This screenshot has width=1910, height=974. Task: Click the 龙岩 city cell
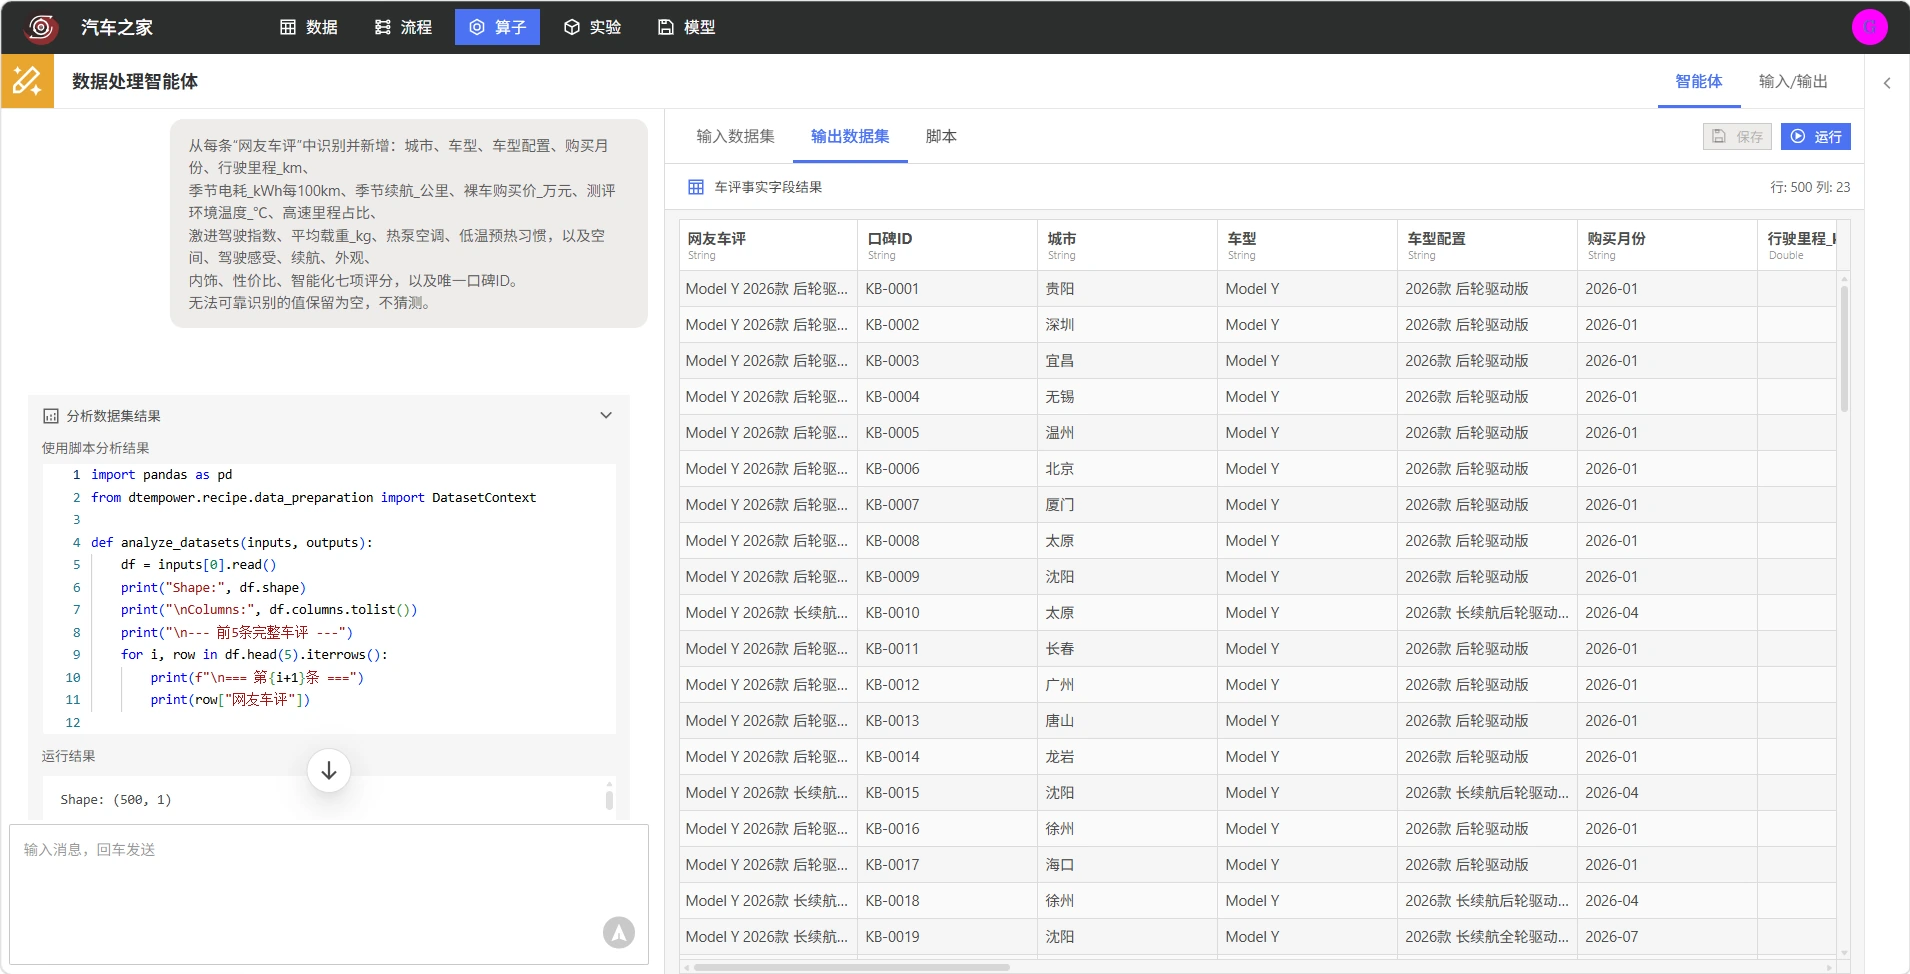pyautogui.click(x=1127, y=757)
